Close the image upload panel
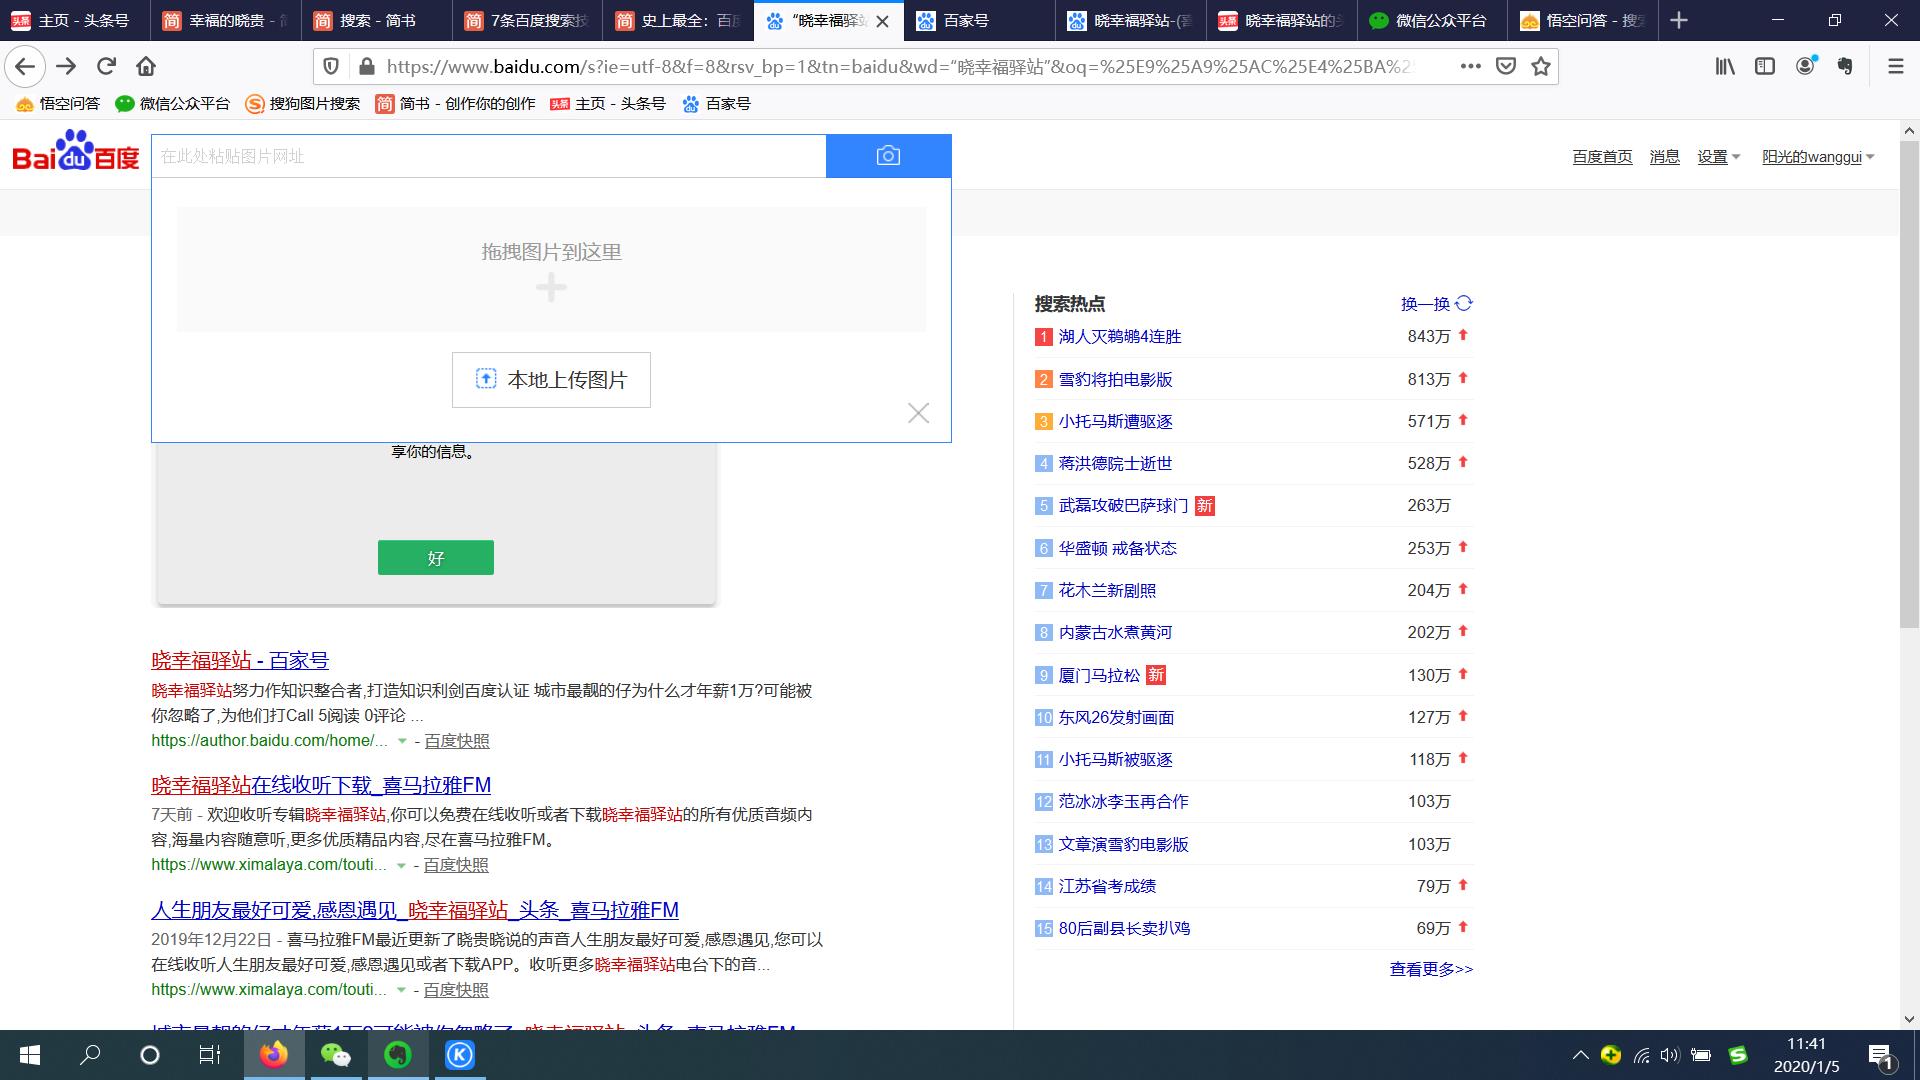The image size is (1920, 1080). [918, 413]
